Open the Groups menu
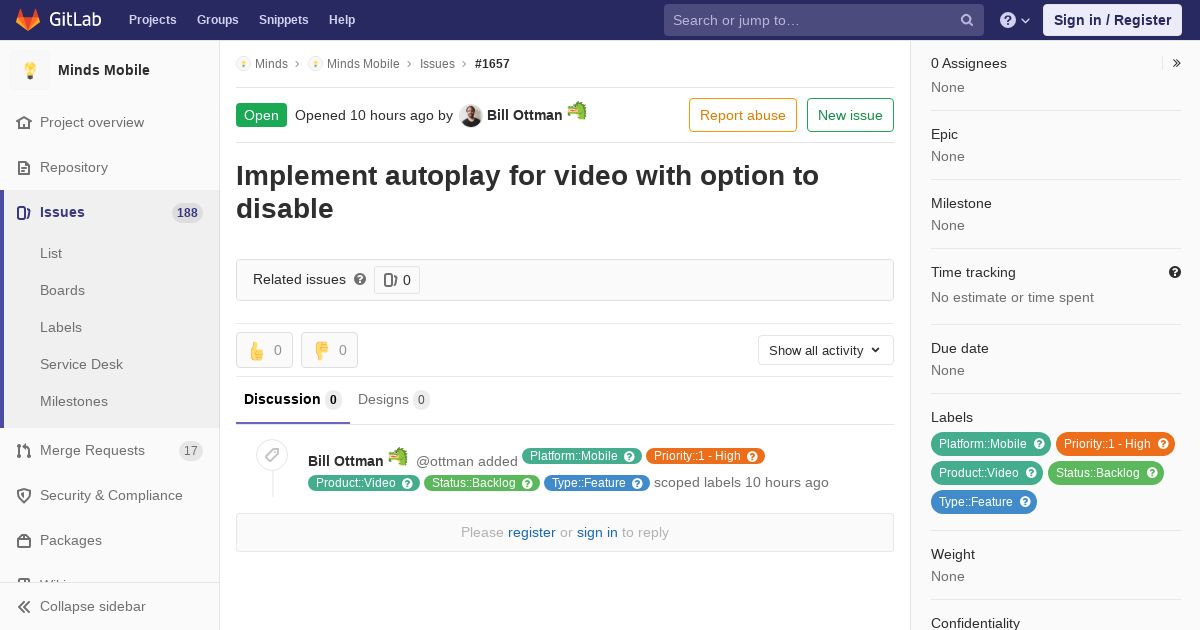 (217, 20)
